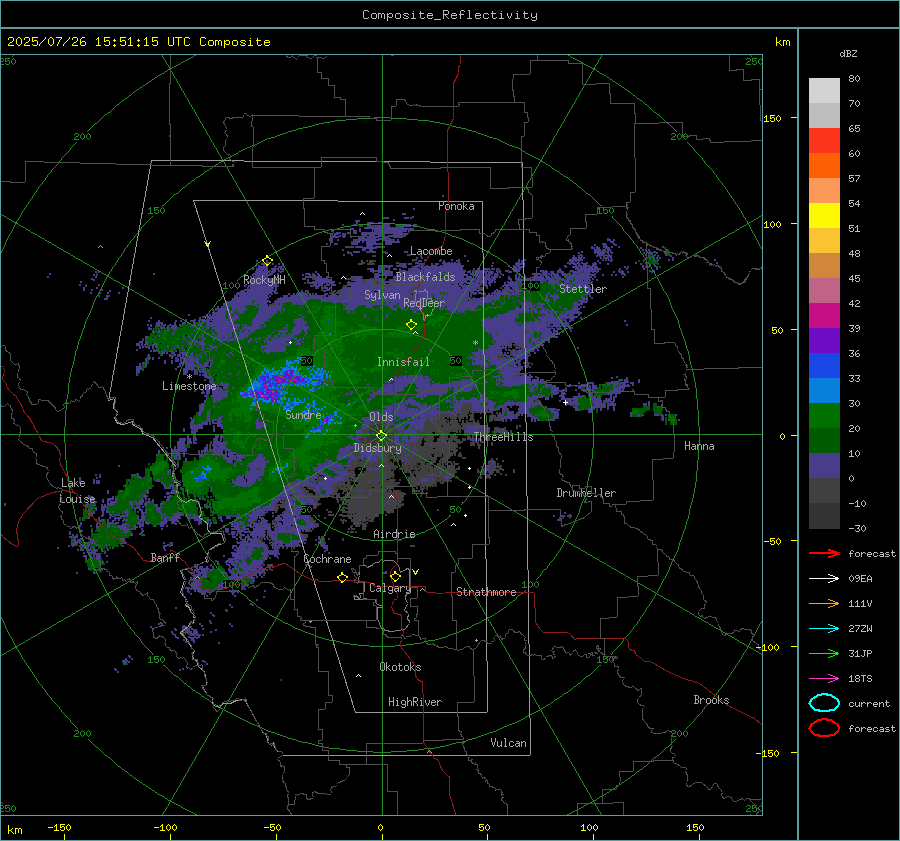The height and width of the screenshot is (841, 900).
Task: Click the Strathmore label
Action: [486, 592]
